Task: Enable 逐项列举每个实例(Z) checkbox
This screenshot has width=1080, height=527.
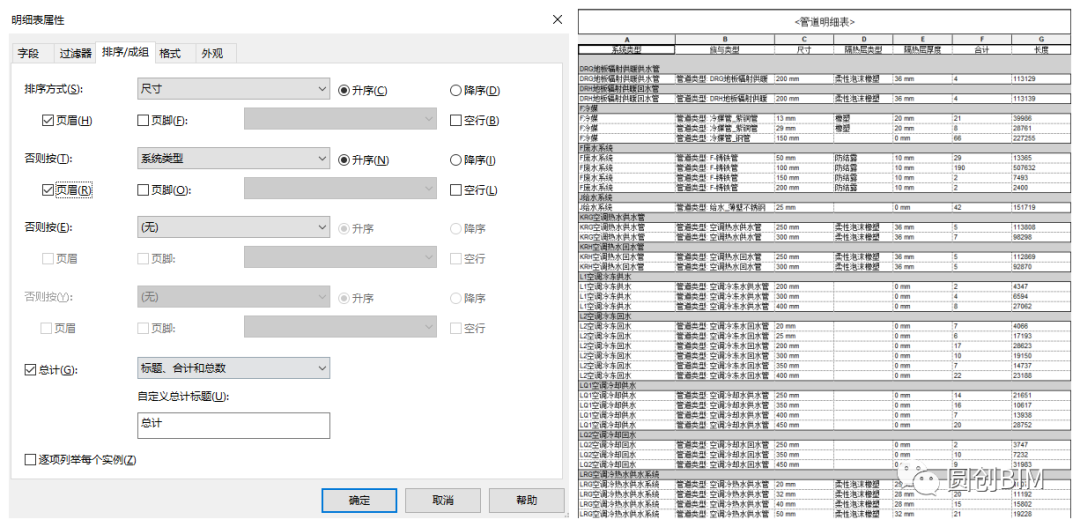Action: pyautogui.click(x=30, y=459)
